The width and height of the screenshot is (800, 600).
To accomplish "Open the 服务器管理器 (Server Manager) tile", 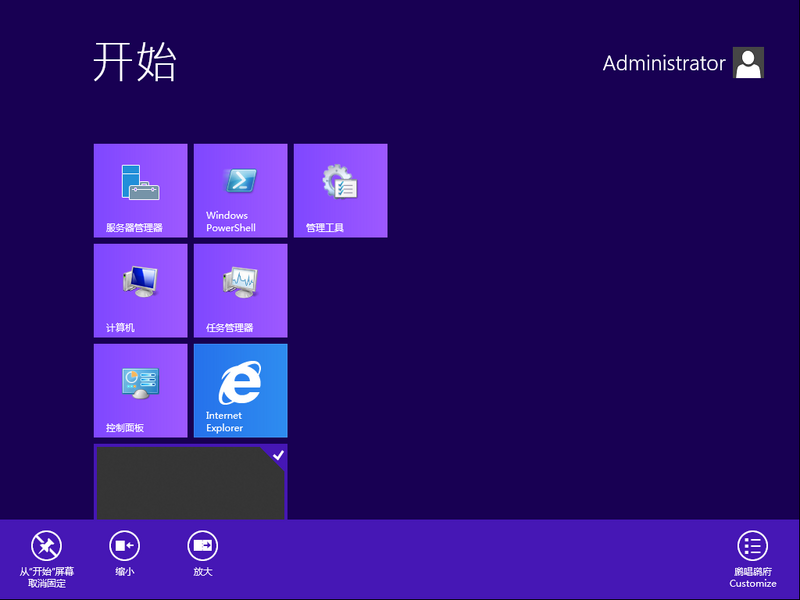I will (140, 190).
